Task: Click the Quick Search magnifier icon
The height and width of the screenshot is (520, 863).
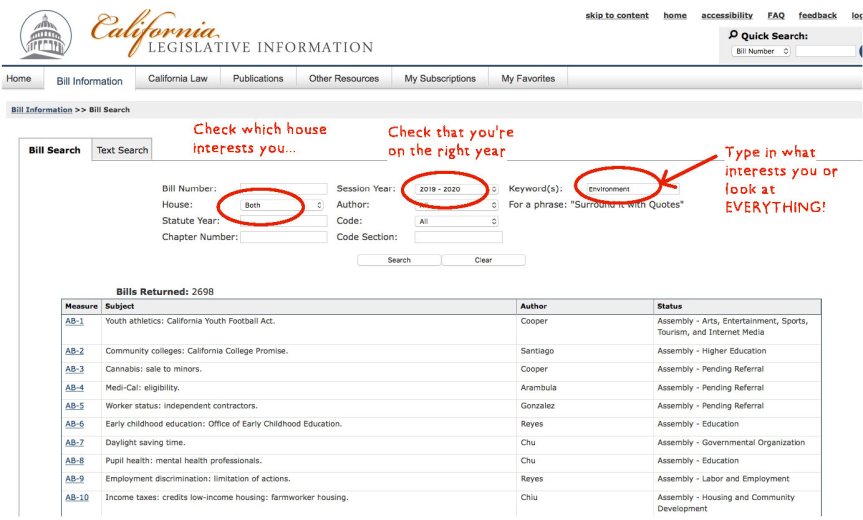Action: point(733,35)
